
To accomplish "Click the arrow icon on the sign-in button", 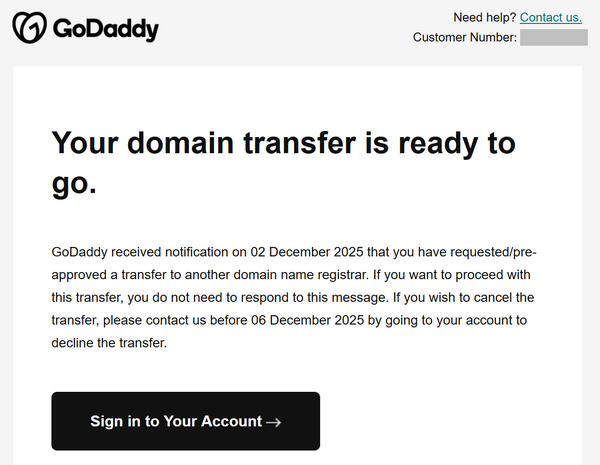I will tap(274, 422).
